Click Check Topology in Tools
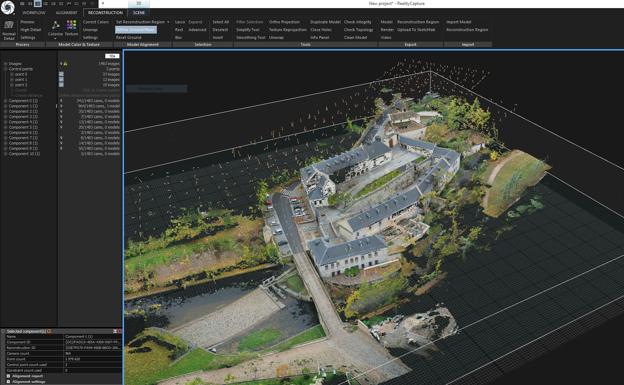The height and width of the screenshot is (385, 624). [358, 30]
